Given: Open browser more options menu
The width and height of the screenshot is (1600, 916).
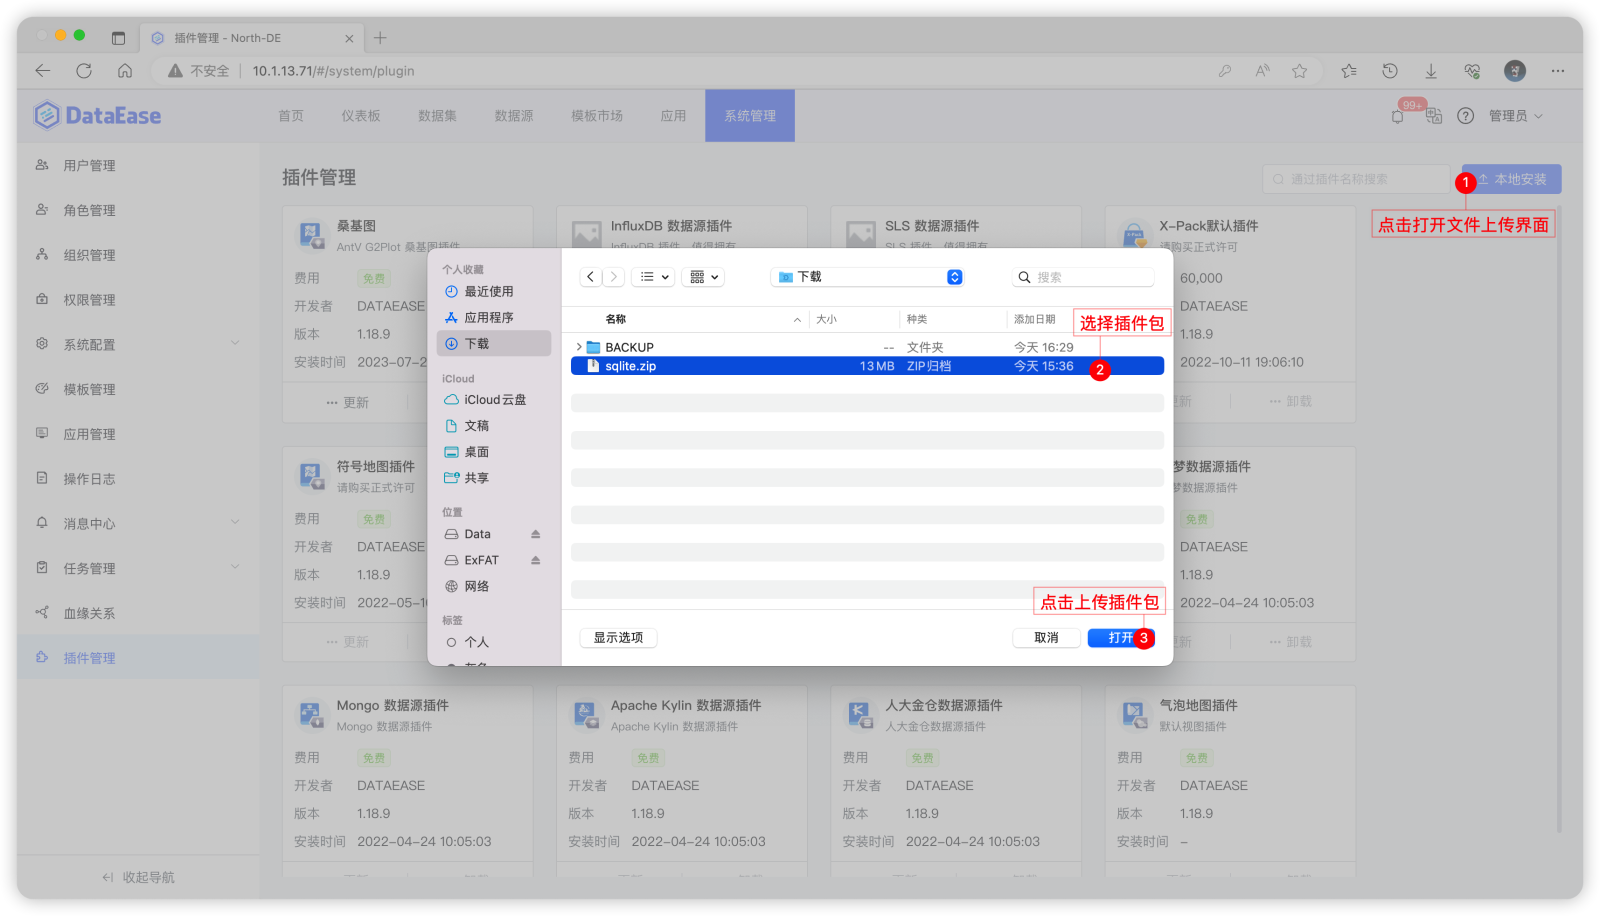Looking at the screenshot, I should point(1558,71).
